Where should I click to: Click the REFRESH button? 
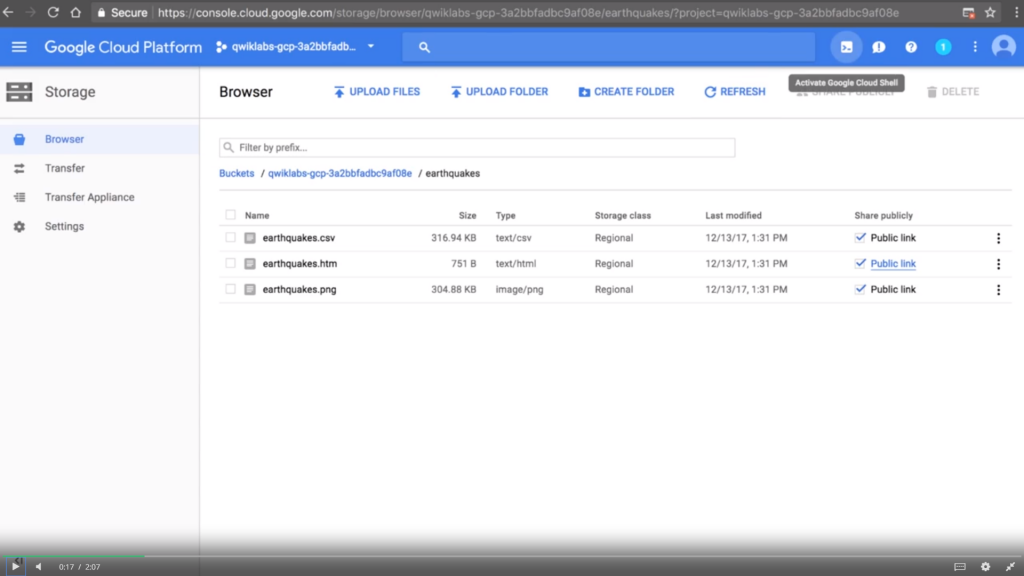pyautogui.click(x=735, y=92)
